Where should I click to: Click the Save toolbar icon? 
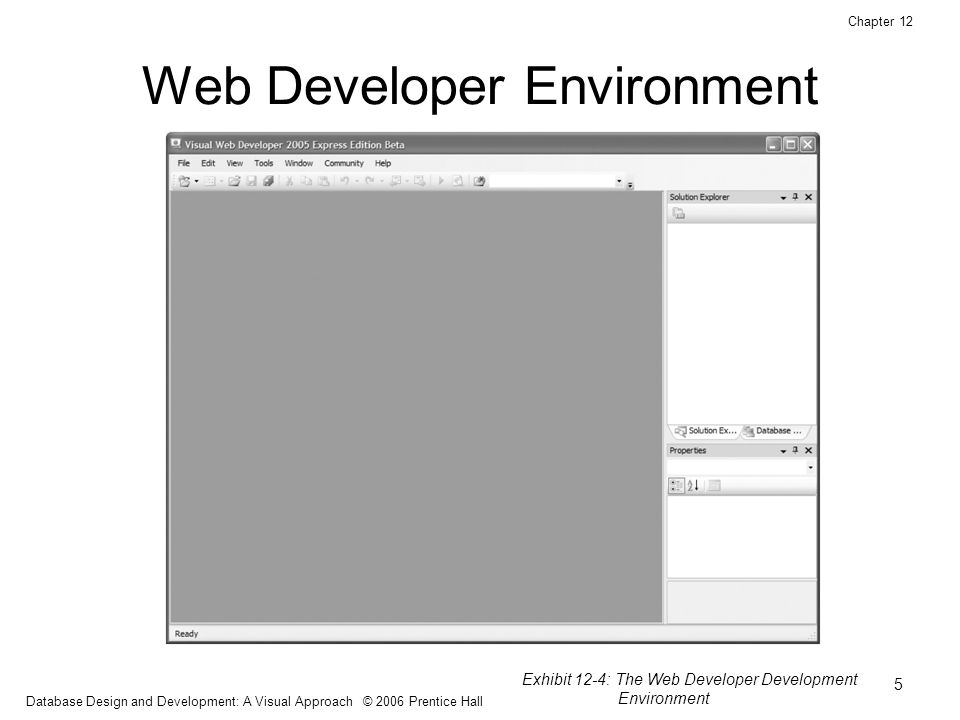[251, 181]
